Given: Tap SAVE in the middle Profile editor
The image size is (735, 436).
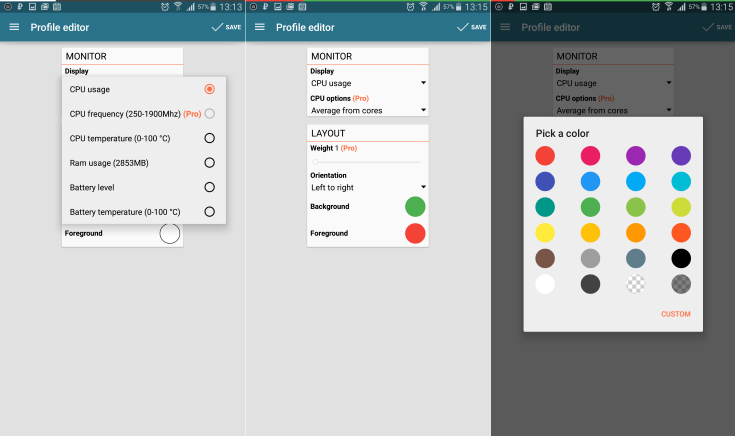Looking at the screenshot, I should [x=472, y=27].
